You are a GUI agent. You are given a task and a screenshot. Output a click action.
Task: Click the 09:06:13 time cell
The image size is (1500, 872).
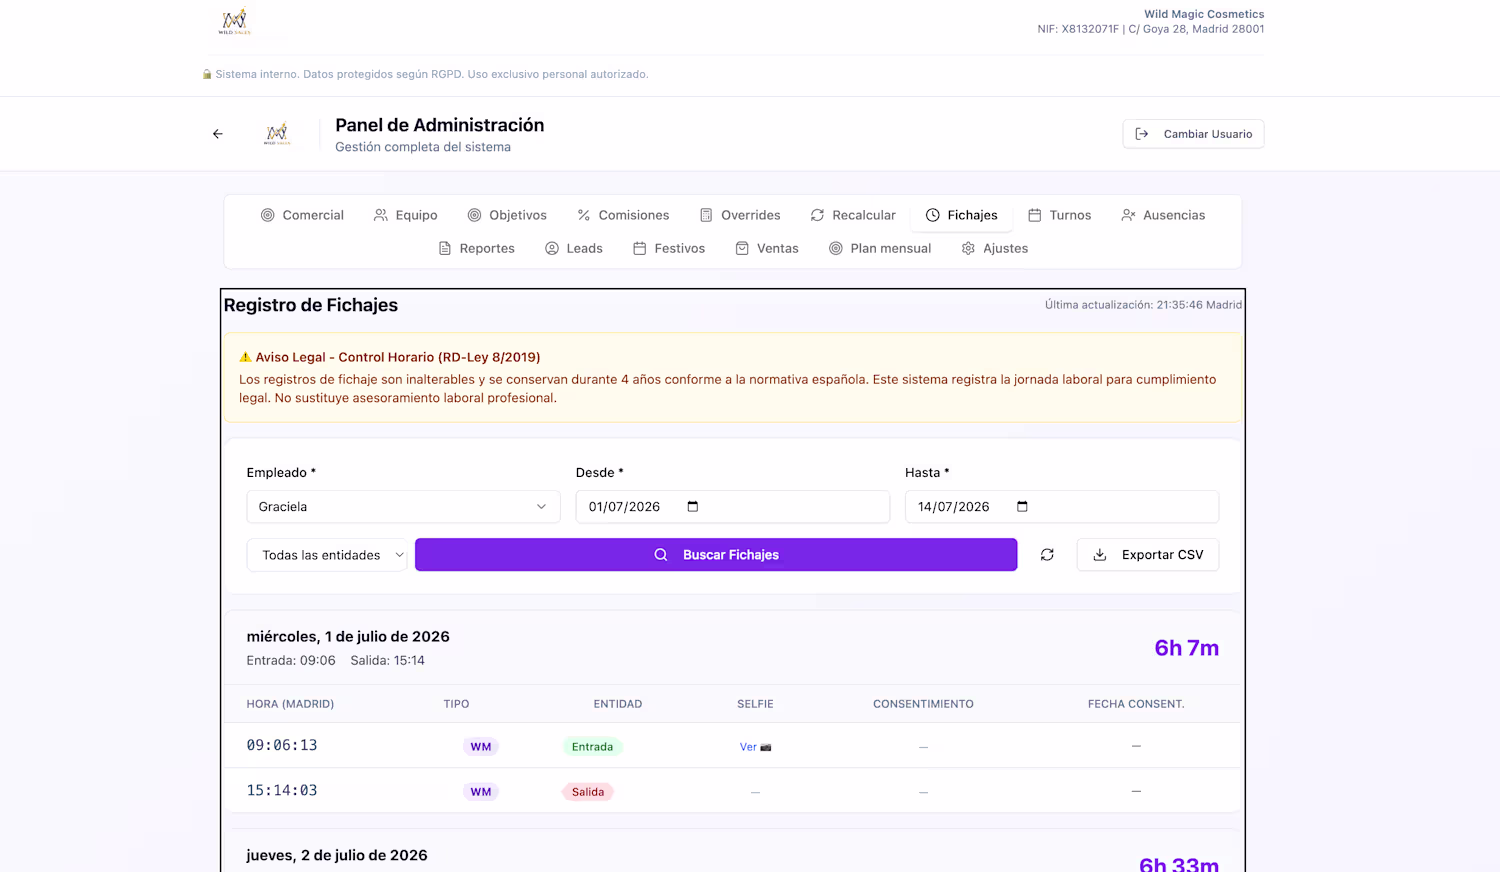[x=282, y=746]
